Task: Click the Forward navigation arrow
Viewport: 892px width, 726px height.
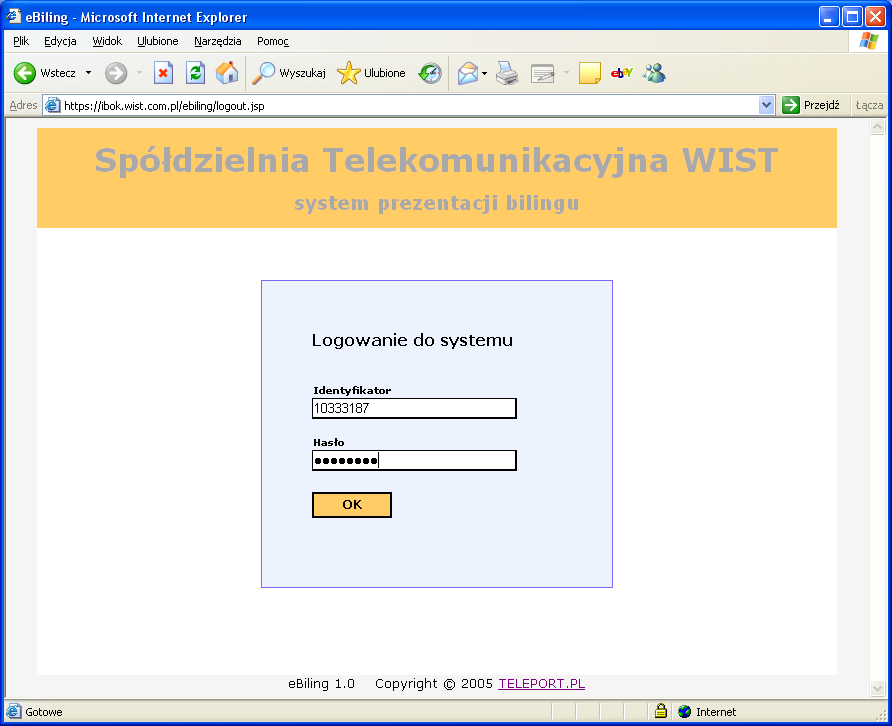Action: (116, 73)
